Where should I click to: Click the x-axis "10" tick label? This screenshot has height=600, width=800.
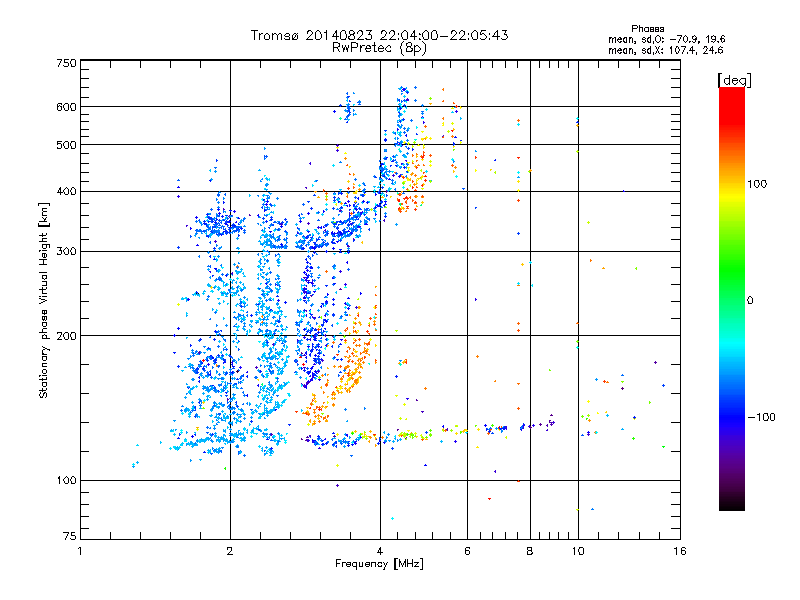click(x=578, y=551)
